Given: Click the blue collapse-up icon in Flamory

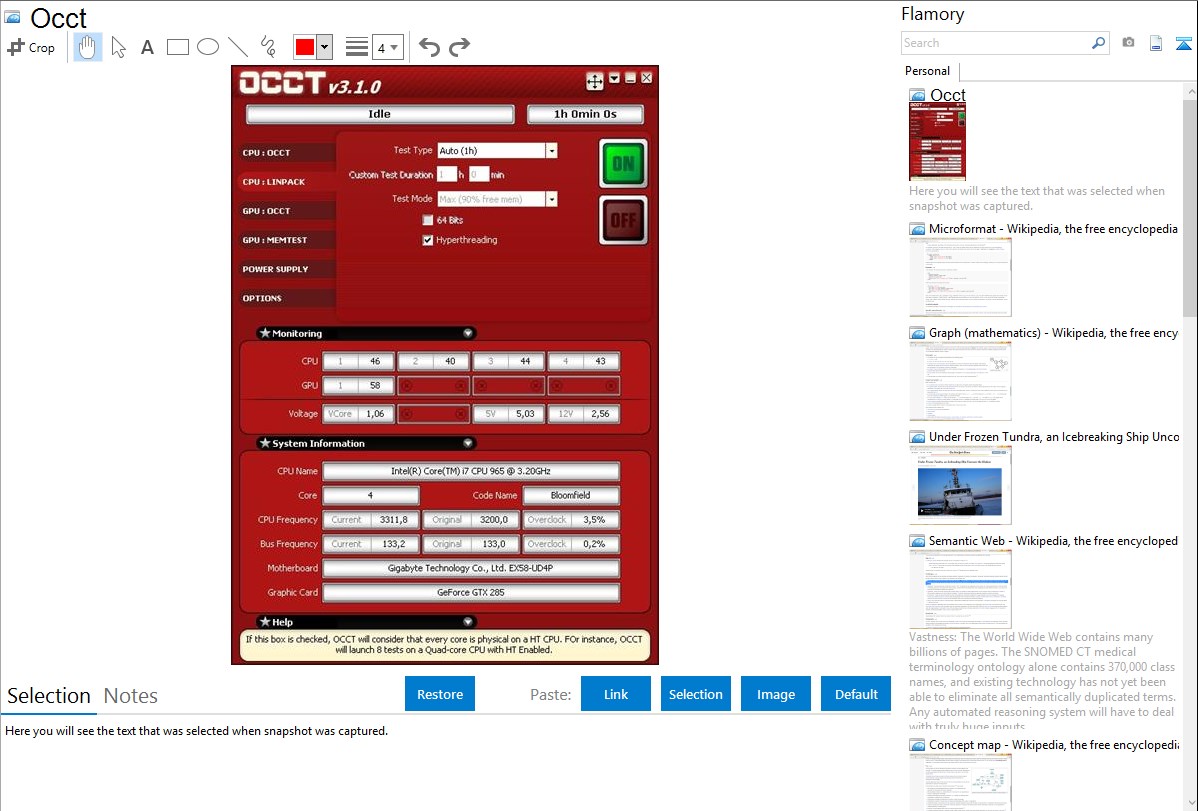Looking at the screenshot, I should pyautogui.click(x=1183, y=43).
